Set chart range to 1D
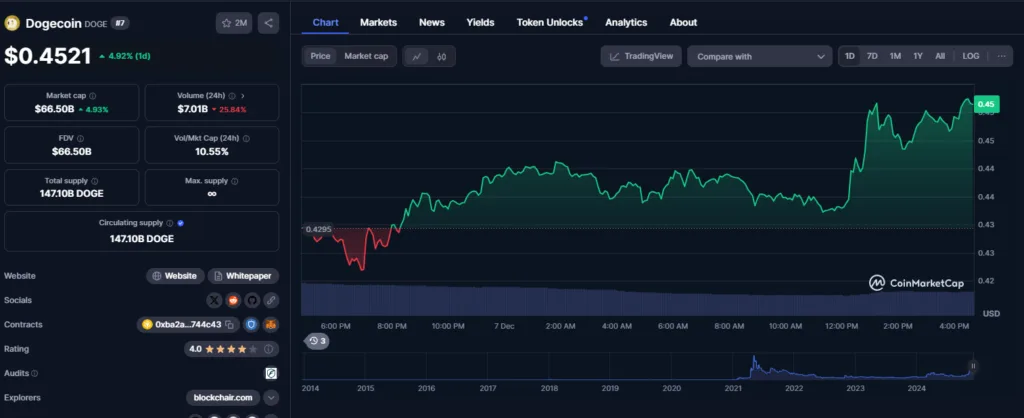Screen dimensions: 1024x418 [x=850, y=56]
